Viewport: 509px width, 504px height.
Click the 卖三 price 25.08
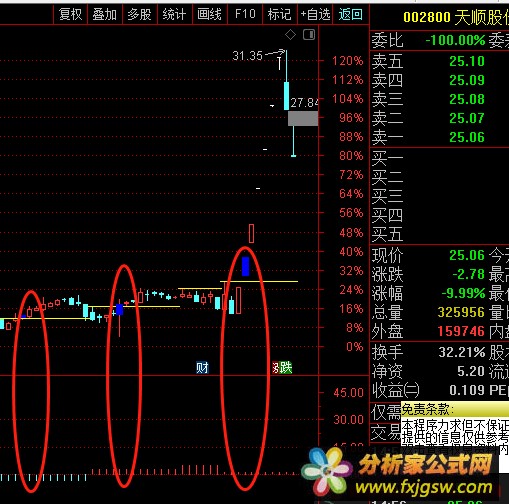point(467,99)
